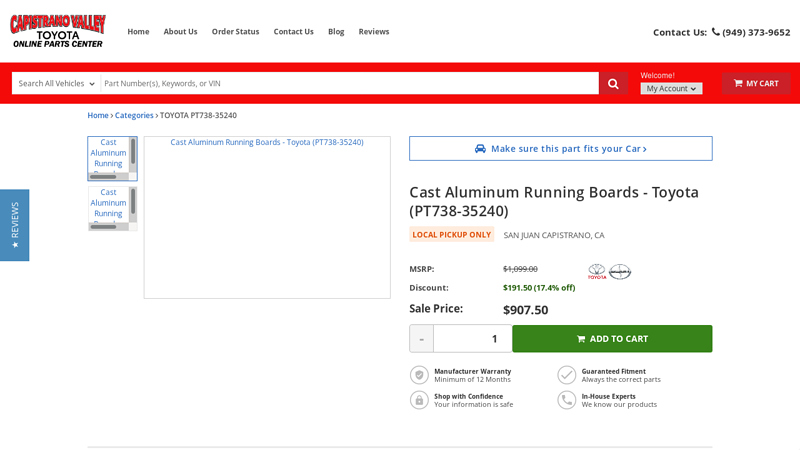Viewport: 800px width, 450px height.
Task: Click the magnifying glass search button
Action: pos(613,83)
